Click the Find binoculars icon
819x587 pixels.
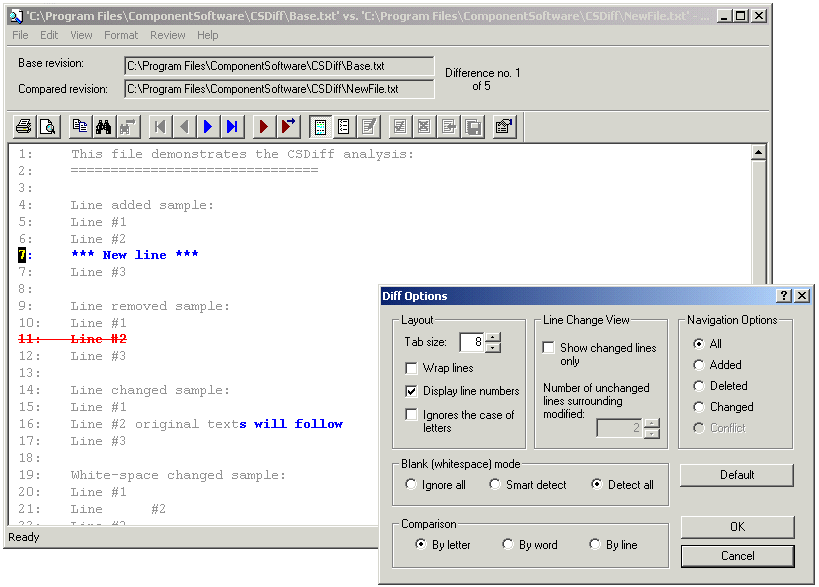(103, 127)
